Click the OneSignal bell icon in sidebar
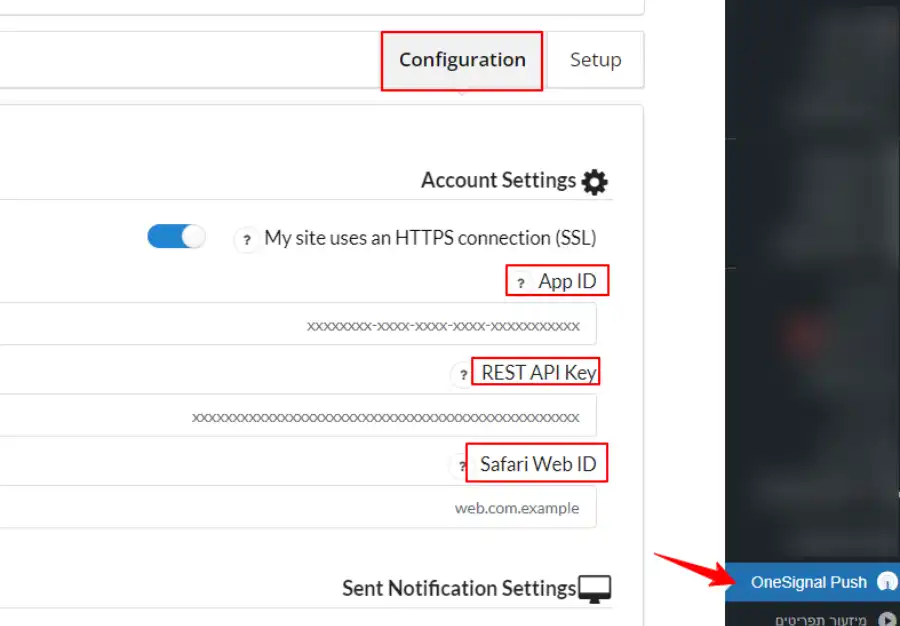The width and height of the screenshot is (900, 626). (887, 581)
